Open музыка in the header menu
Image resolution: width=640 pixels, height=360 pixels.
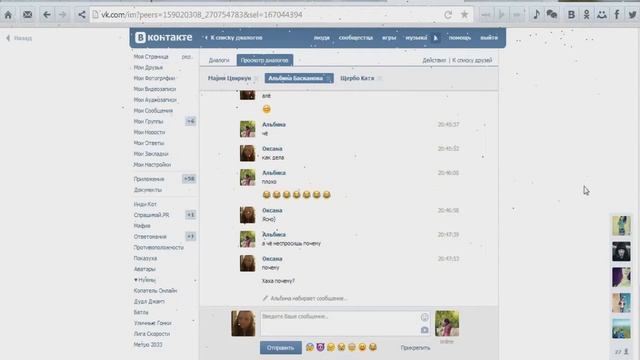coord(416,38)
